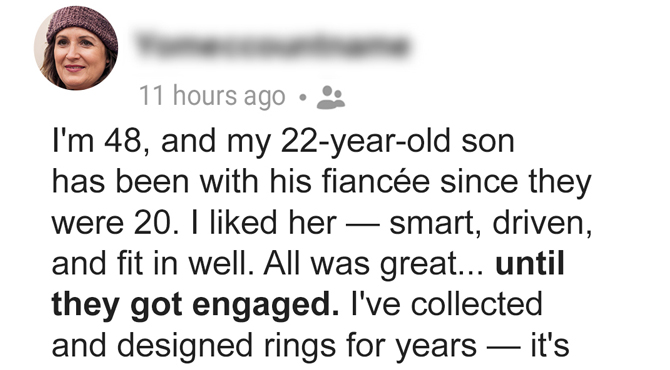Click the bold "they got engaged." text
The height and width of the screenshot is (370, 670).
195,306
